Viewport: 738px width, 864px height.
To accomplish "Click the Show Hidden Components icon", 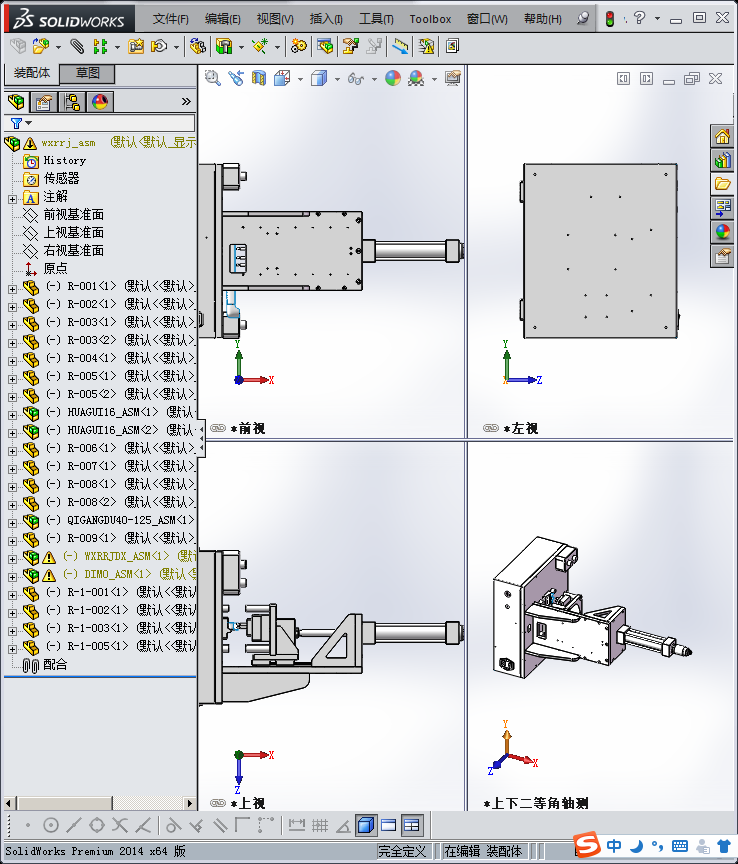I will point(197,46).
